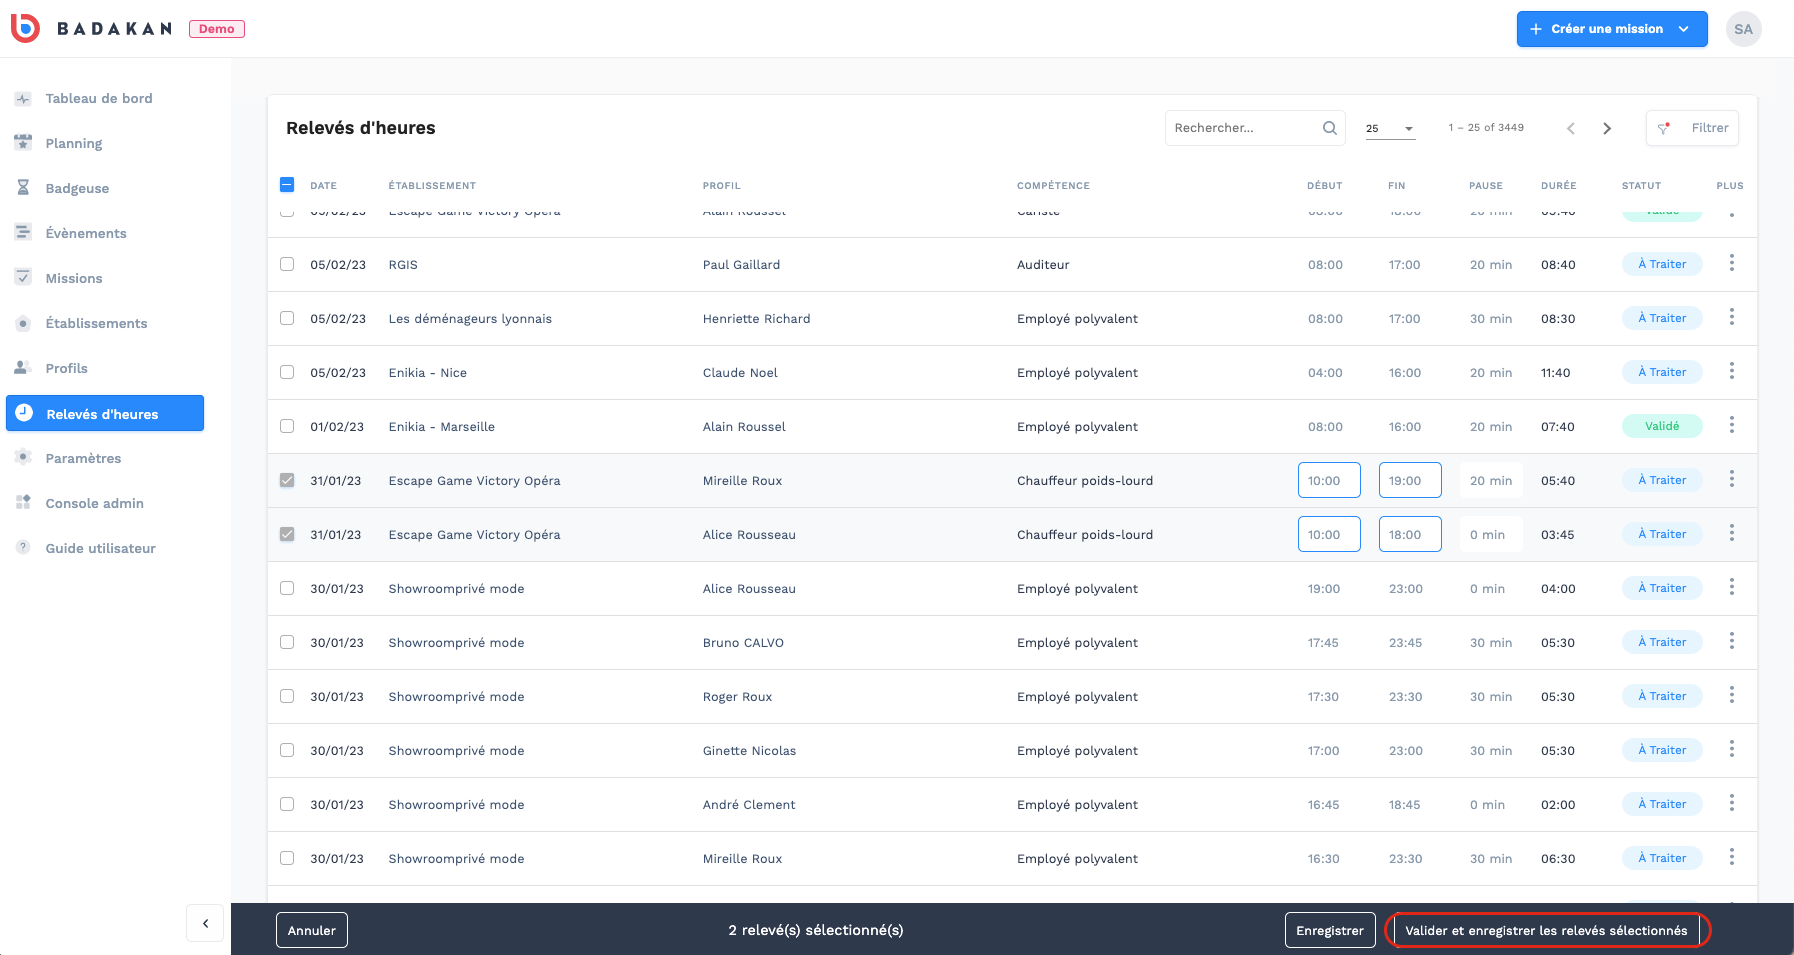
Task: Click the Missions checkmark icon
Action: point(23,278)
